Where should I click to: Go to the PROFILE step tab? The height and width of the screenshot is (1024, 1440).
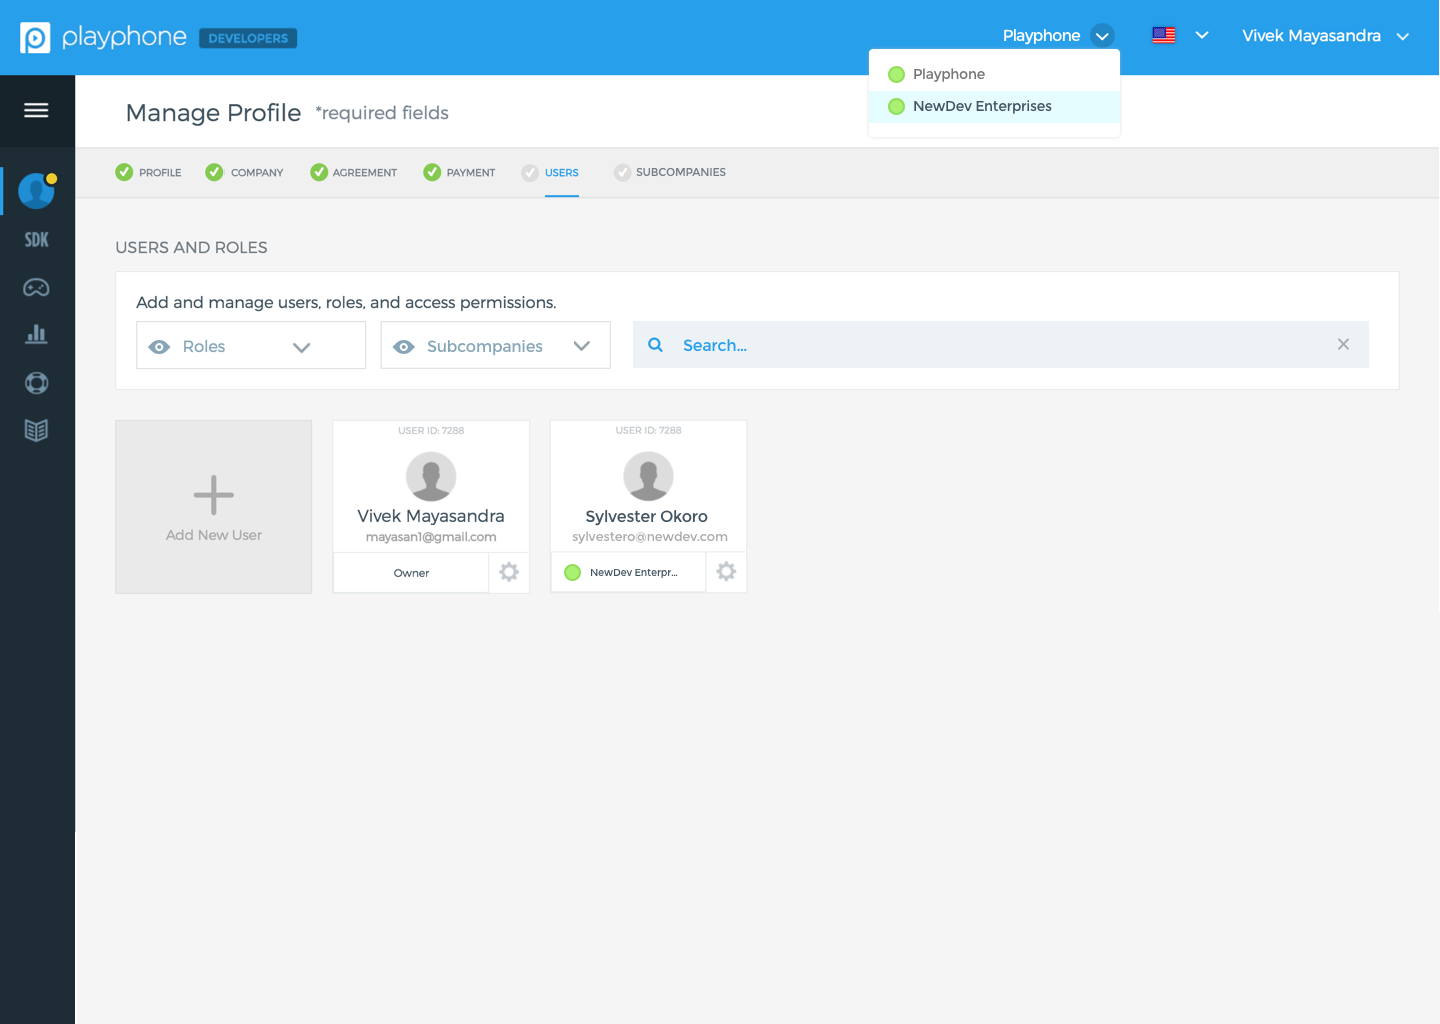160,172
